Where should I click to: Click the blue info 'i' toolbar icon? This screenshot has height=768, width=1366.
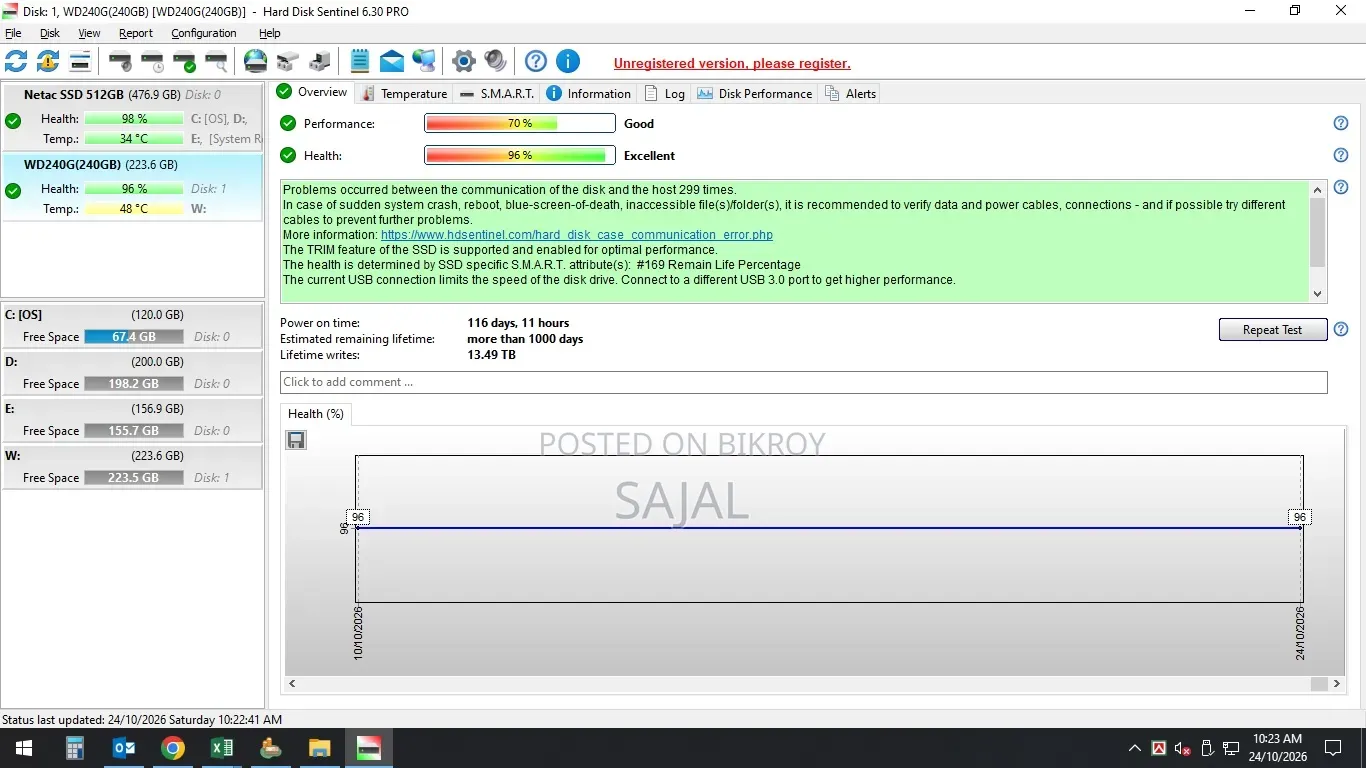click(568, 61)
